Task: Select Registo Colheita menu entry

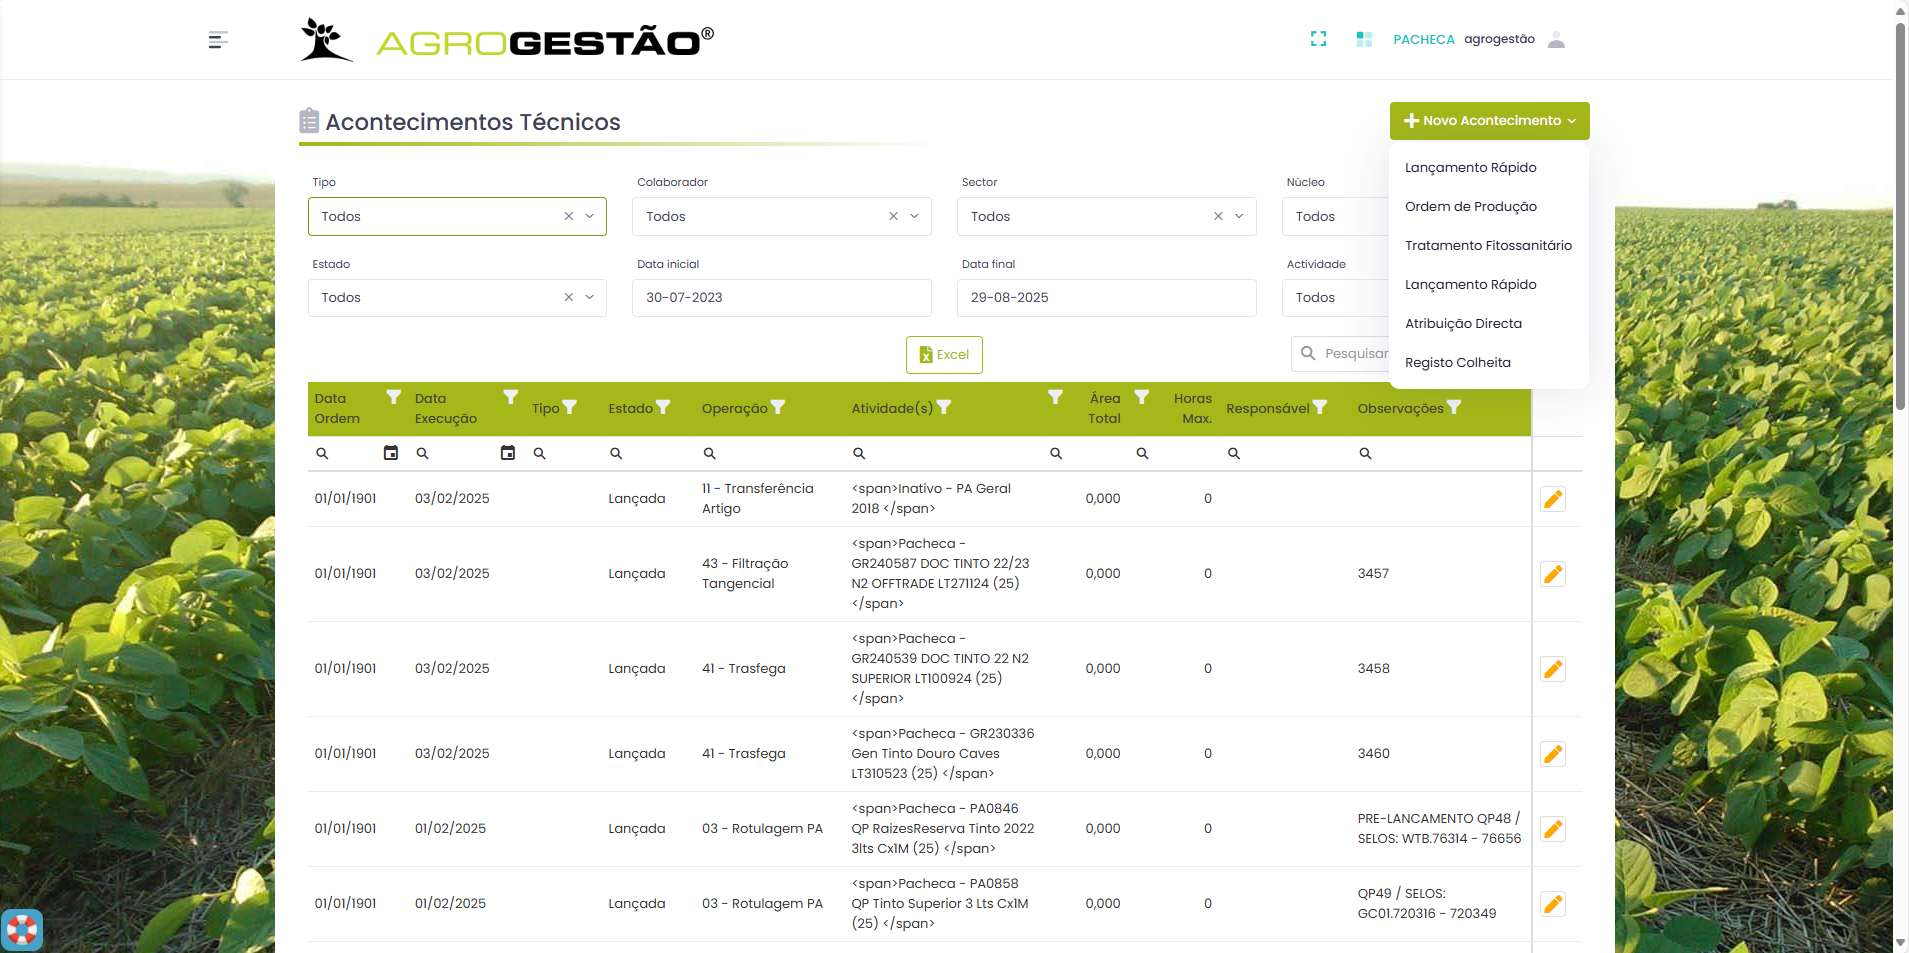Action: click(1457, 363)
